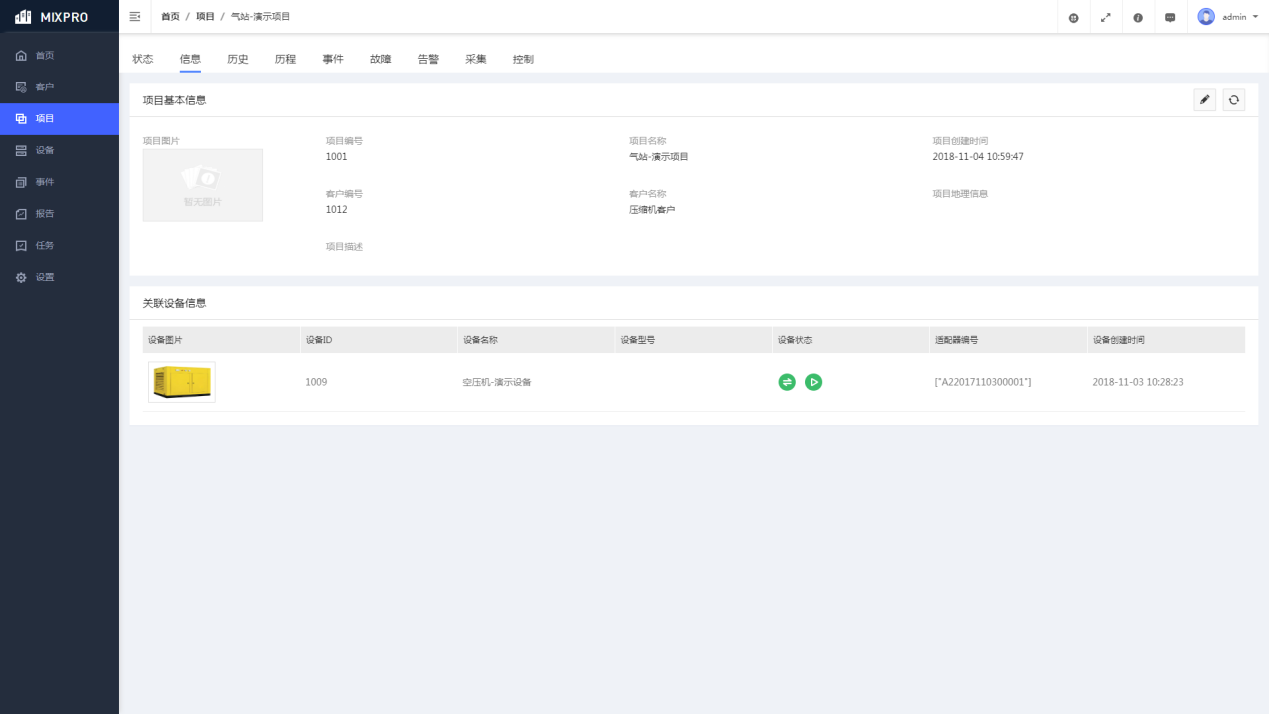The width and height of the screenshot is (1269, 714).
Task: Go to 设备 in the sidebar
Action: (45, 150)
